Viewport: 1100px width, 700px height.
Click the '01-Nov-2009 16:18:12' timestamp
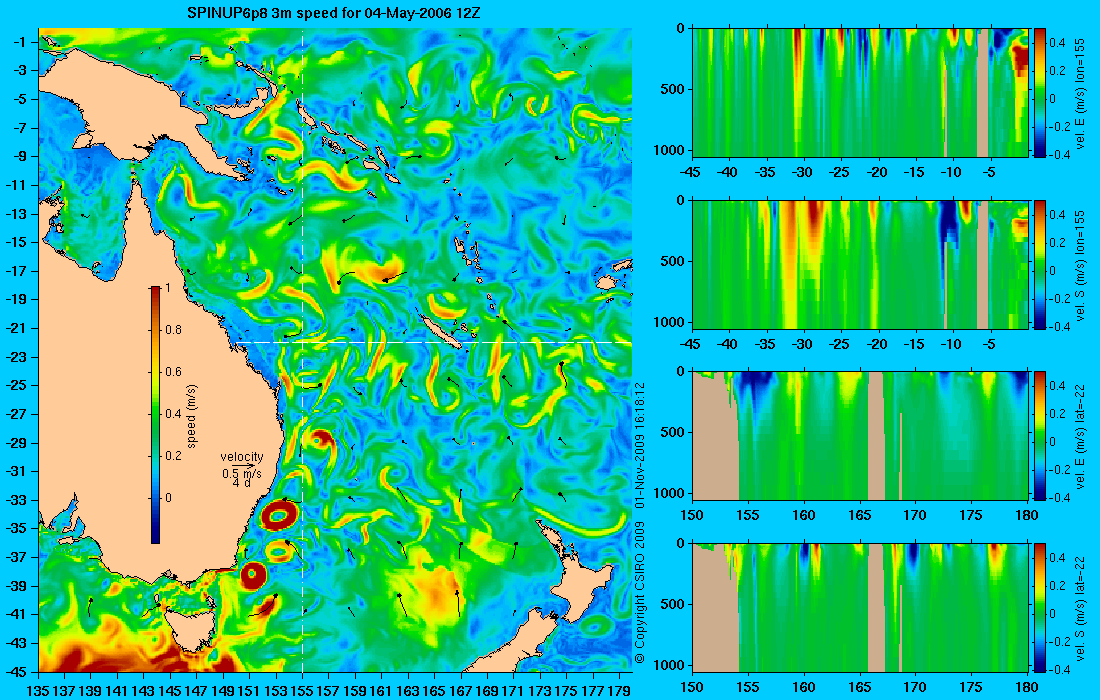[639, 445]
